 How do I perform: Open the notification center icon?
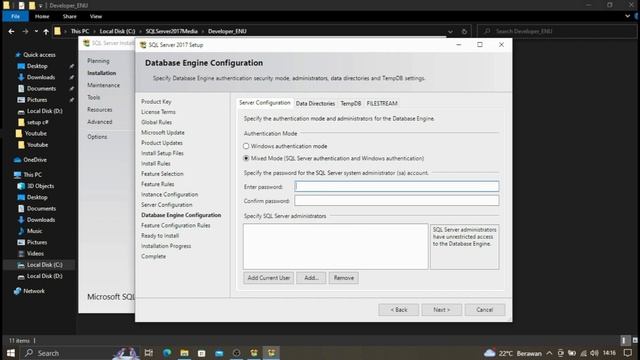tap(628, 353)
